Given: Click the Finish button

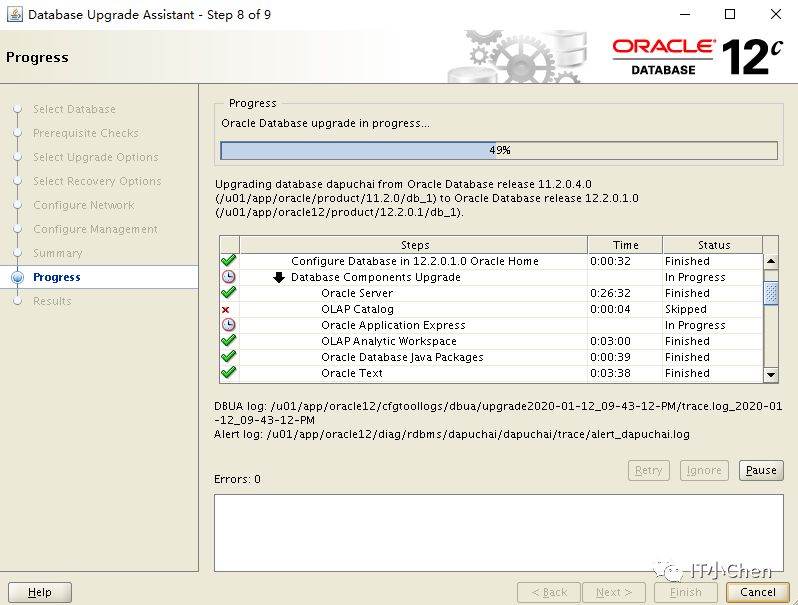Looking at the screenshot, I should coord(686,592).
